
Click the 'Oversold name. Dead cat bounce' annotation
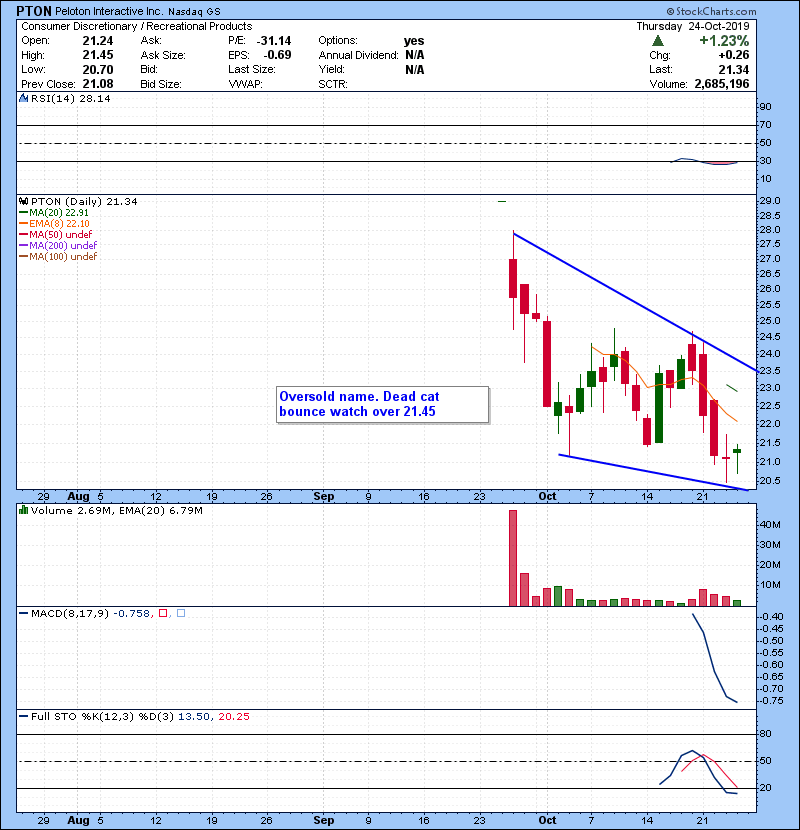(382, 404)
